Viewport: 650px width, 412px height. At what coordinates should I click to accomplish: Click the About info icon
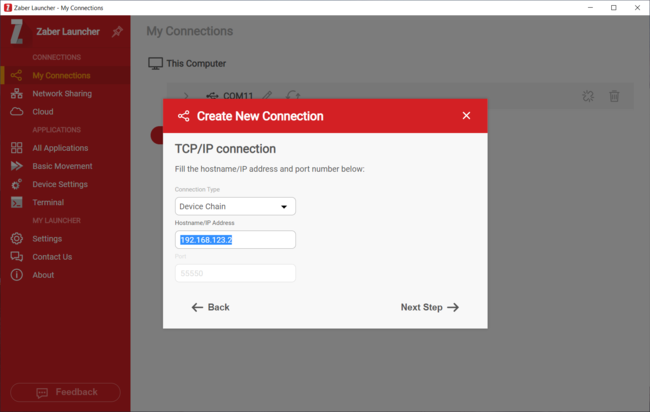pos(17,275)
